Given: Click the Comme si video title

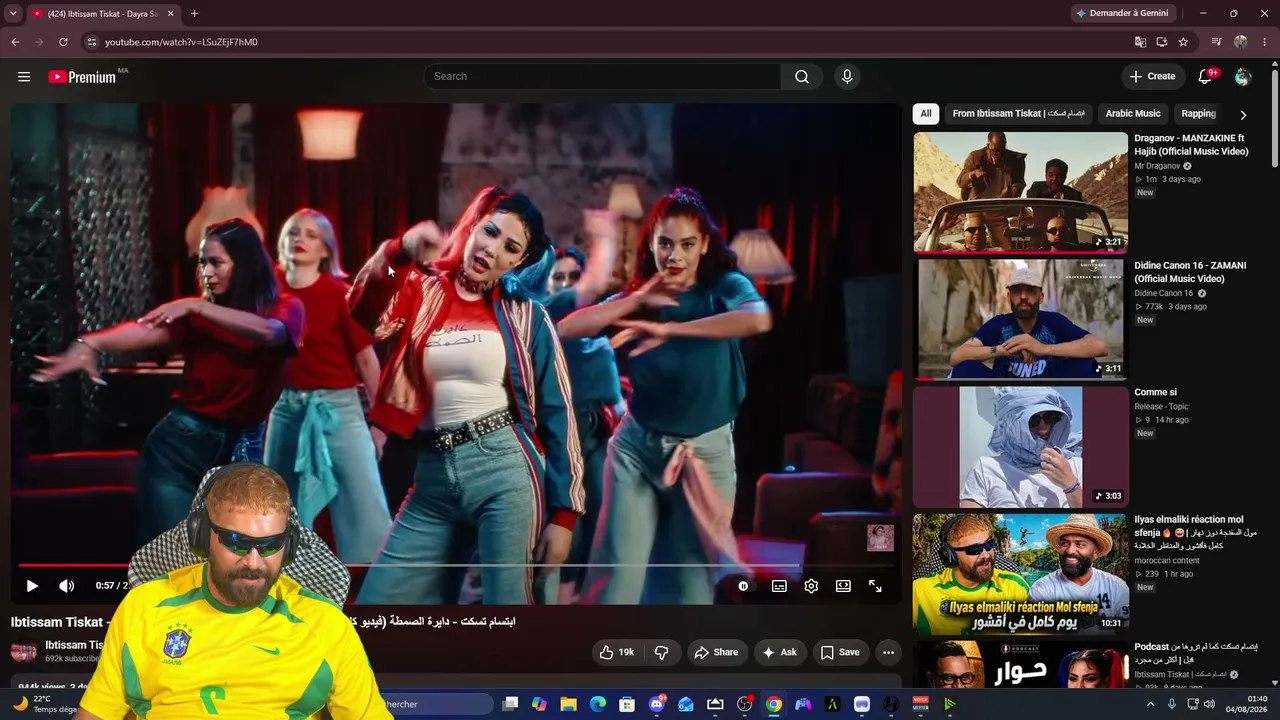Looking at the screenshot, I should [x=1155, y=393].
